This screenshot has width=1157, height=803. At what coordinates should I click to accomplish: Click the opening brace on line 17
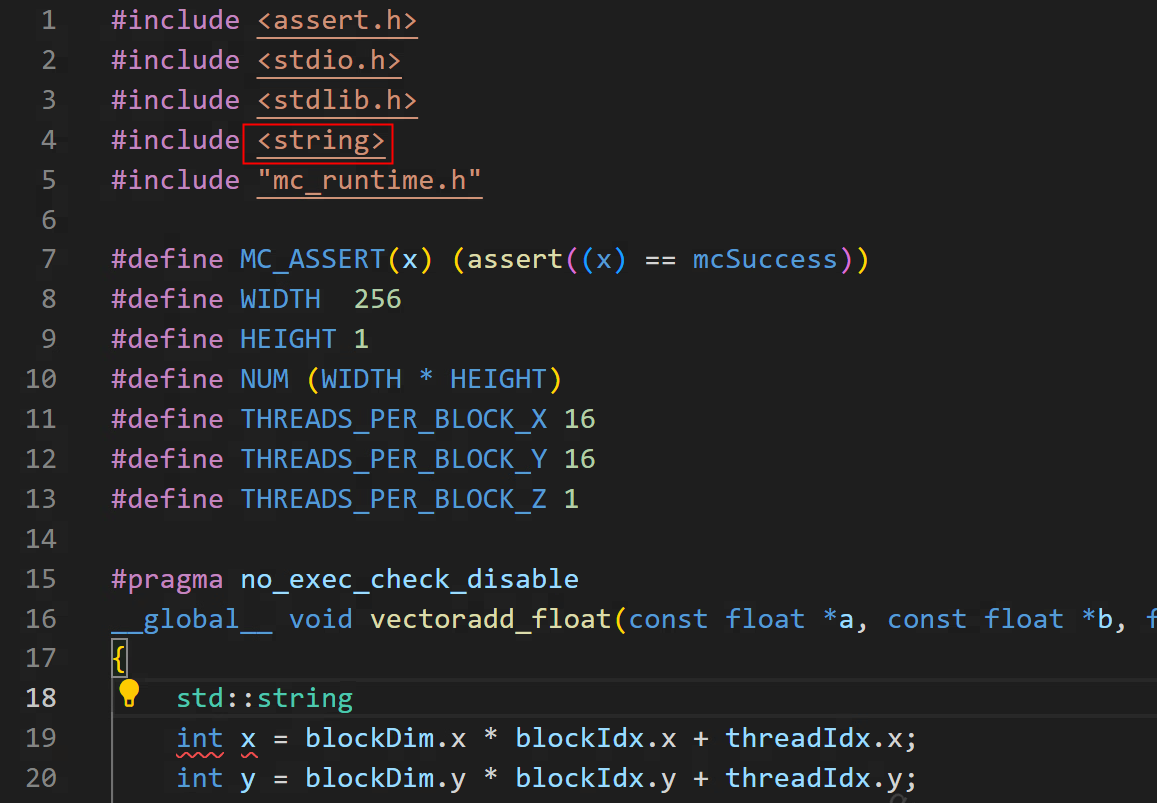118,659
